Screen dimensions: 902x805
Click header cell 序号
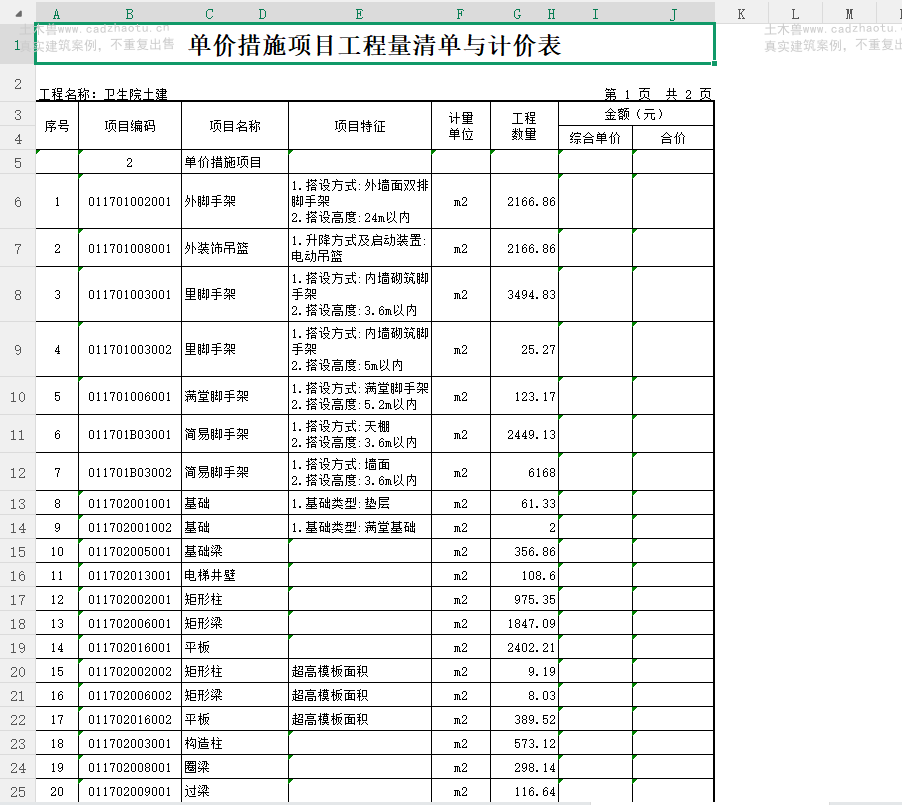[x=57, y=126]
